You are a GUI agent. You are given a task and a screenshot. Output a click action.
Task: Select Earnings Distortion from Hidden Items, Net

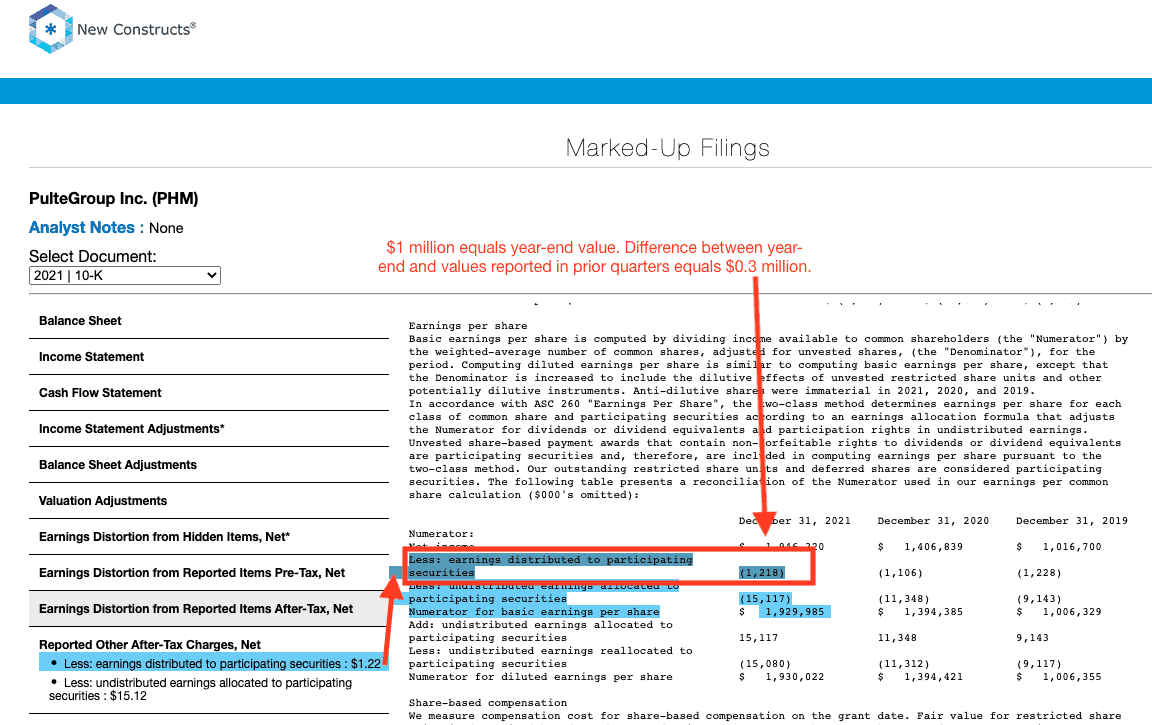point(209,537)
